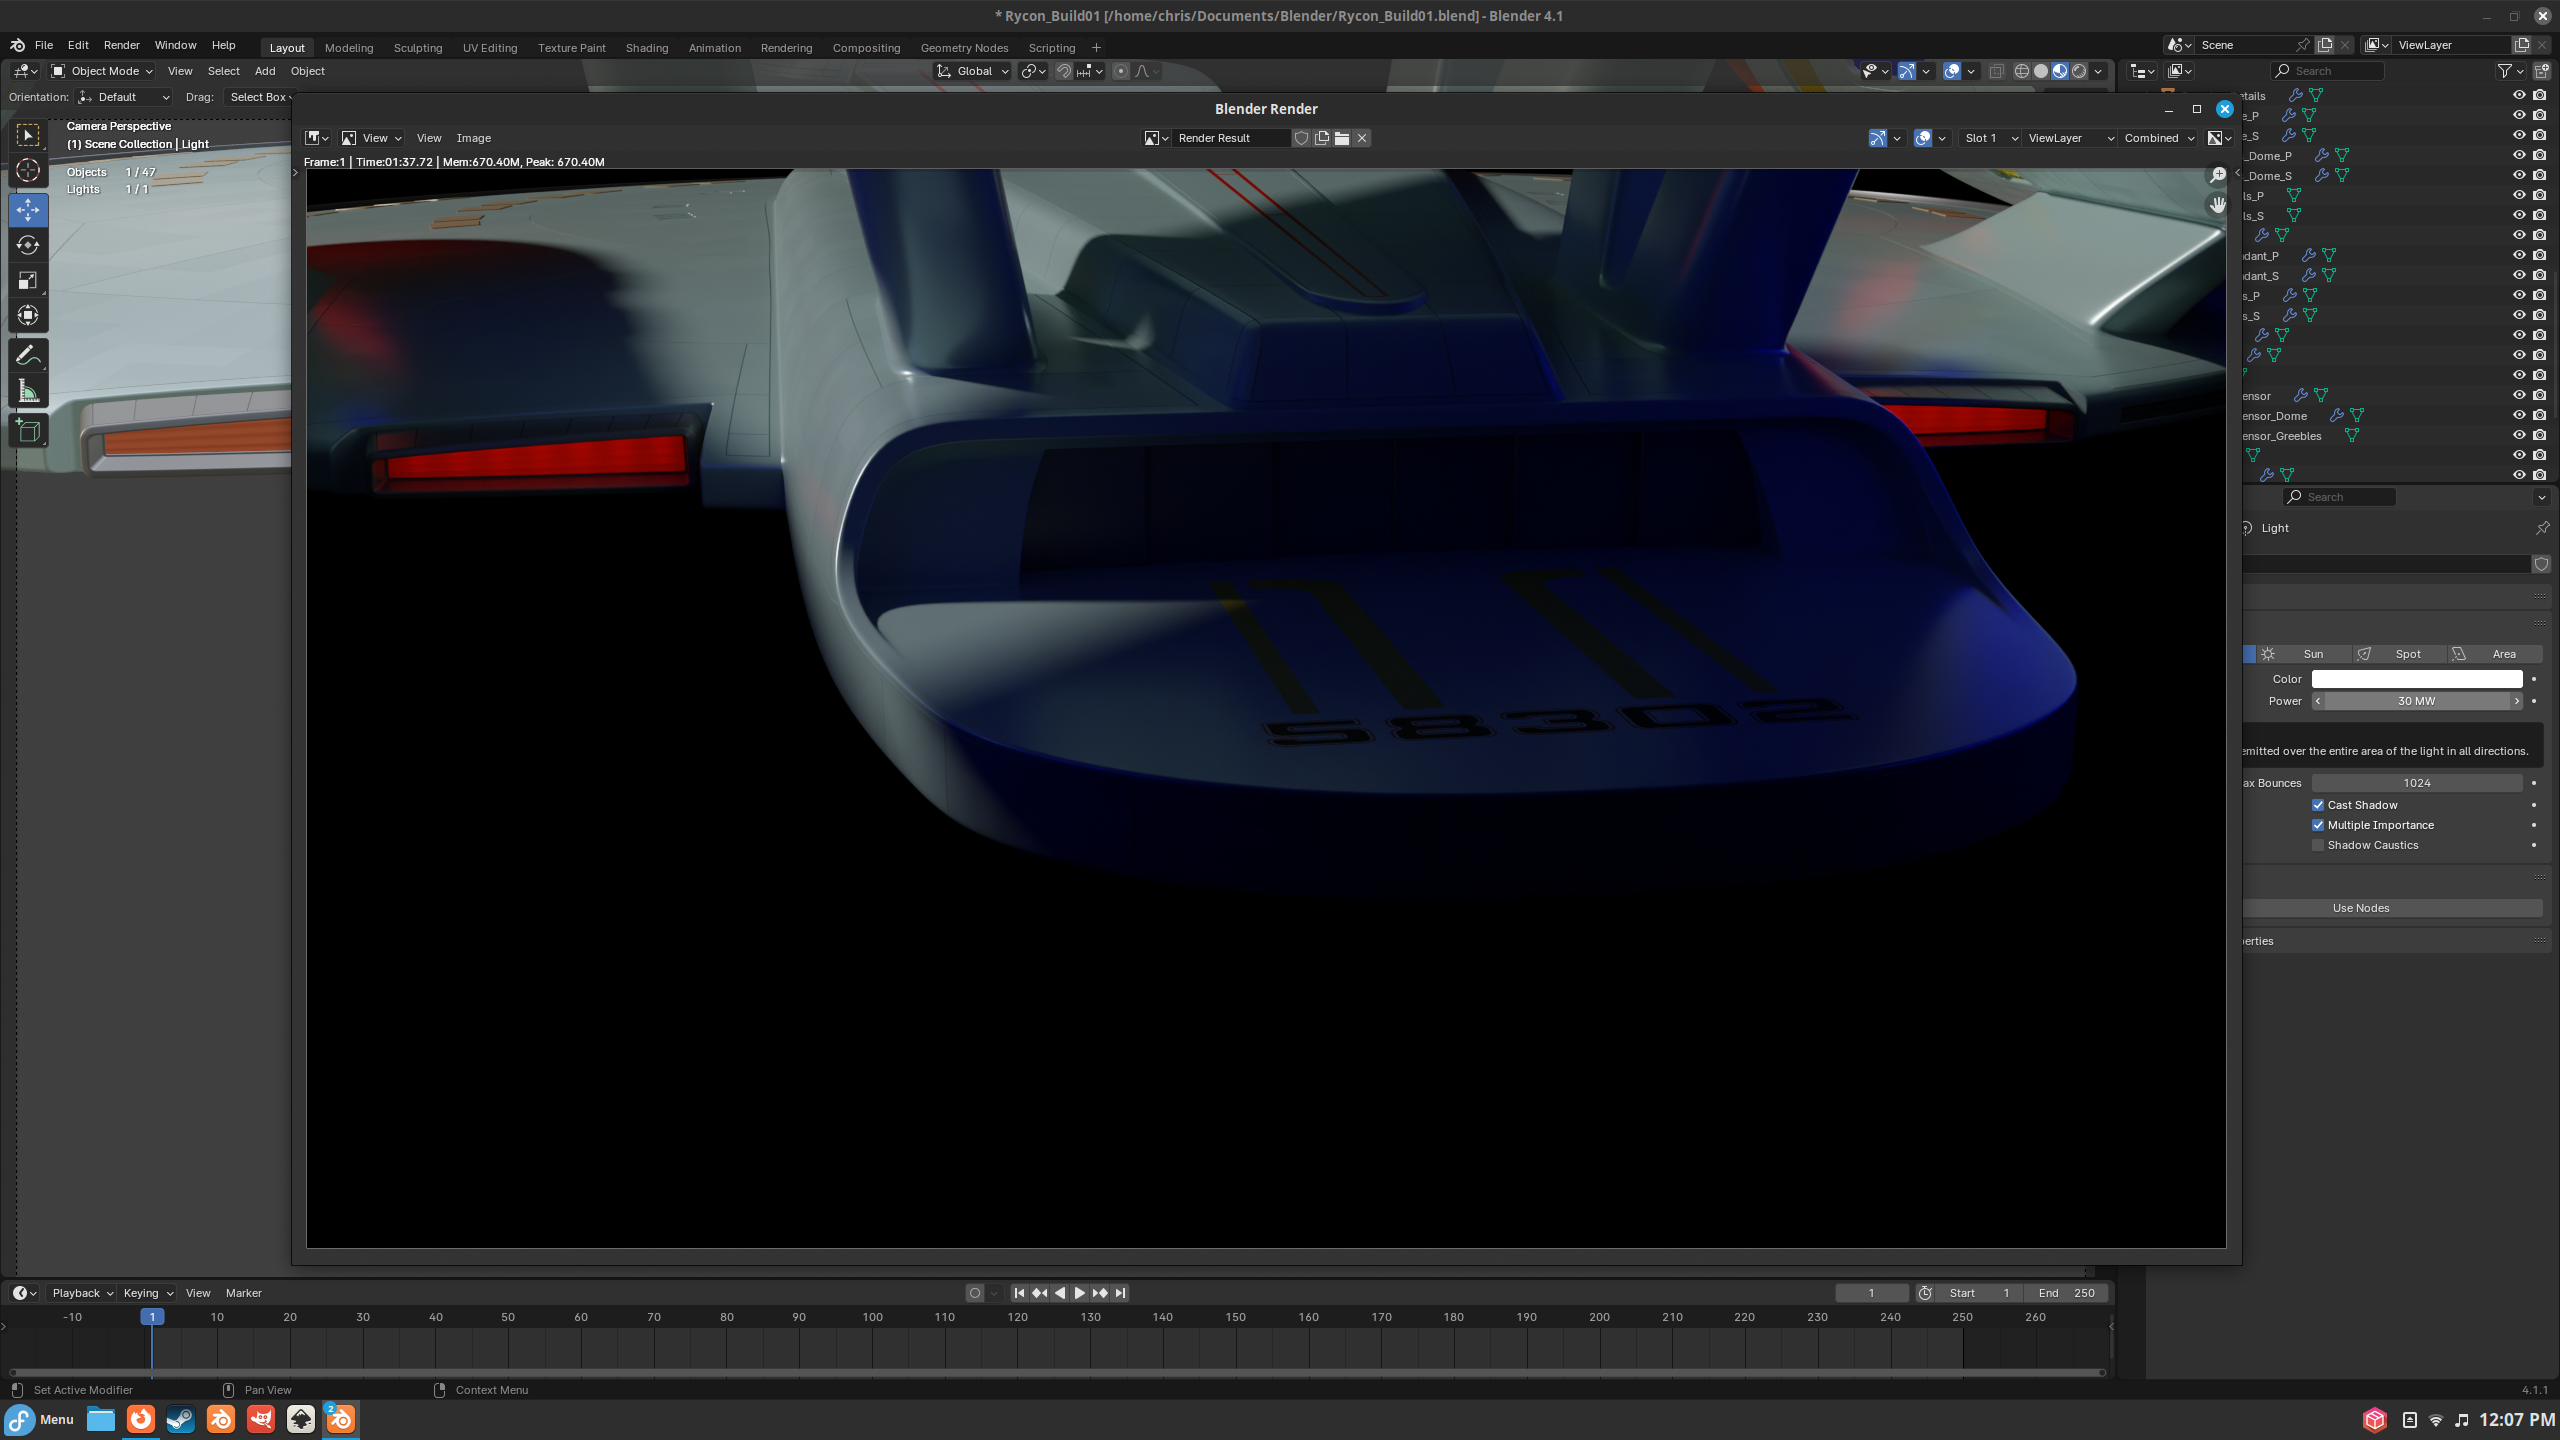The height and width of the screenshot is (1440, 2560).
Task: Add new workspace with plus button
Action: pos(1096,48)
